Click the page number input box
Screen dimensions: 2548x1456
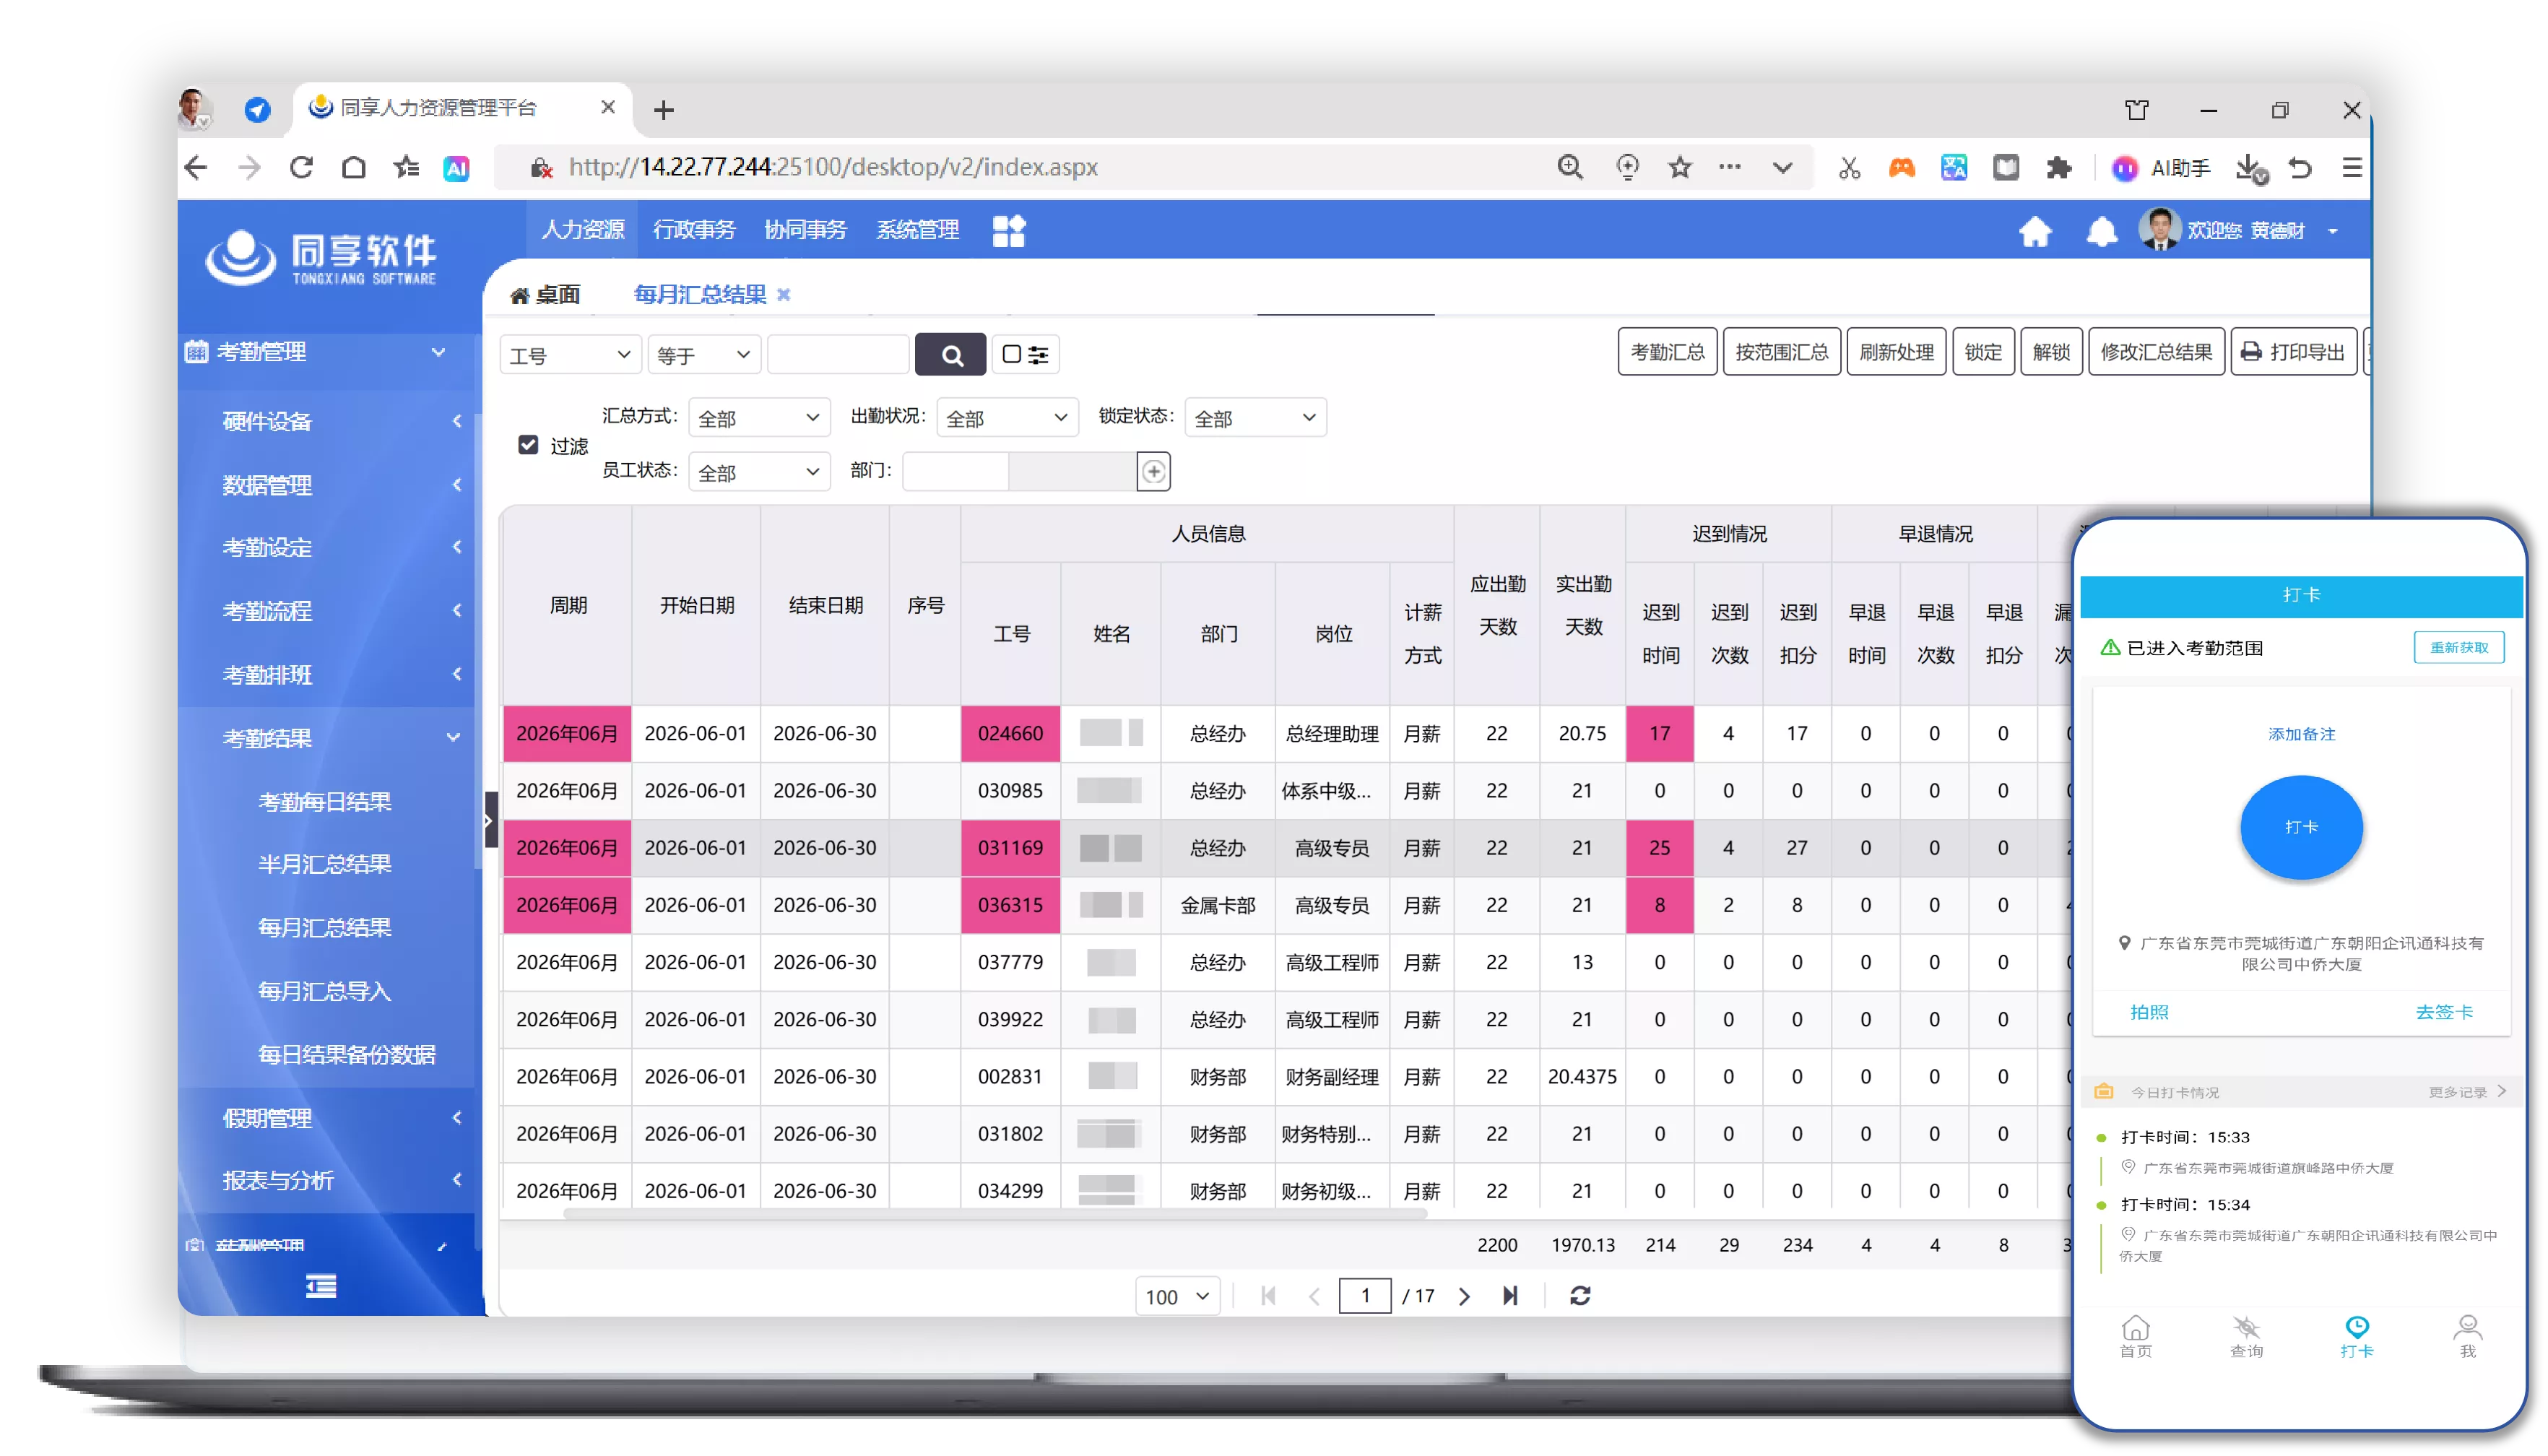point(1364,1296)
